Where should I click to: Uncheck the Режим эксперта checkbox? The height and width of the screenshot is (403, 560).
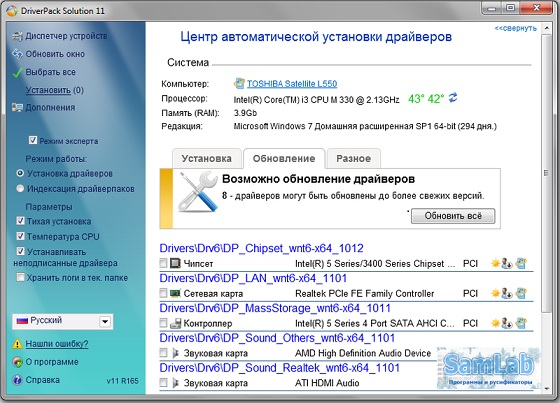pos(33,140)
